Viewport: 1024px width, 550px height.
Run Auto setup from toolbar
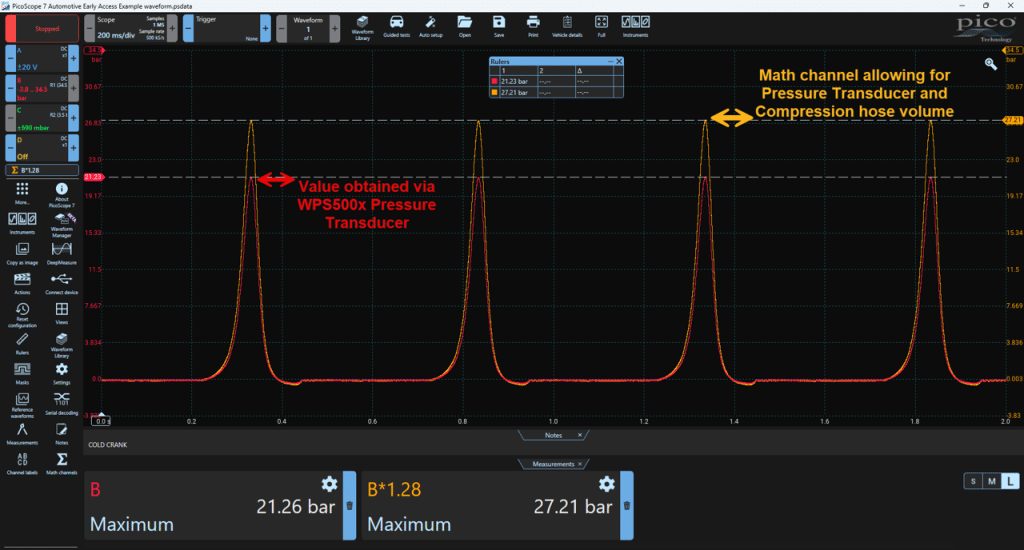pos(430,26)
